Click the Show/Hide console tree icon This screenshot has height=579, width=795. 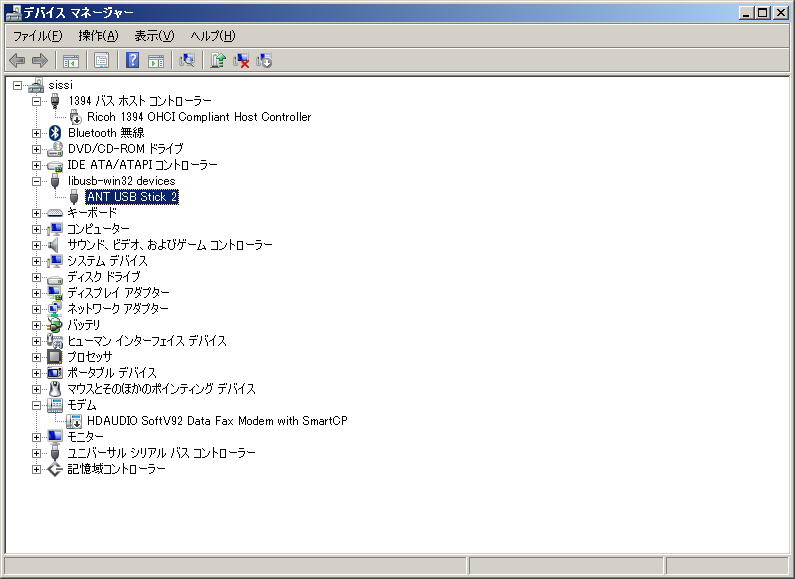[x=70, y=60]
